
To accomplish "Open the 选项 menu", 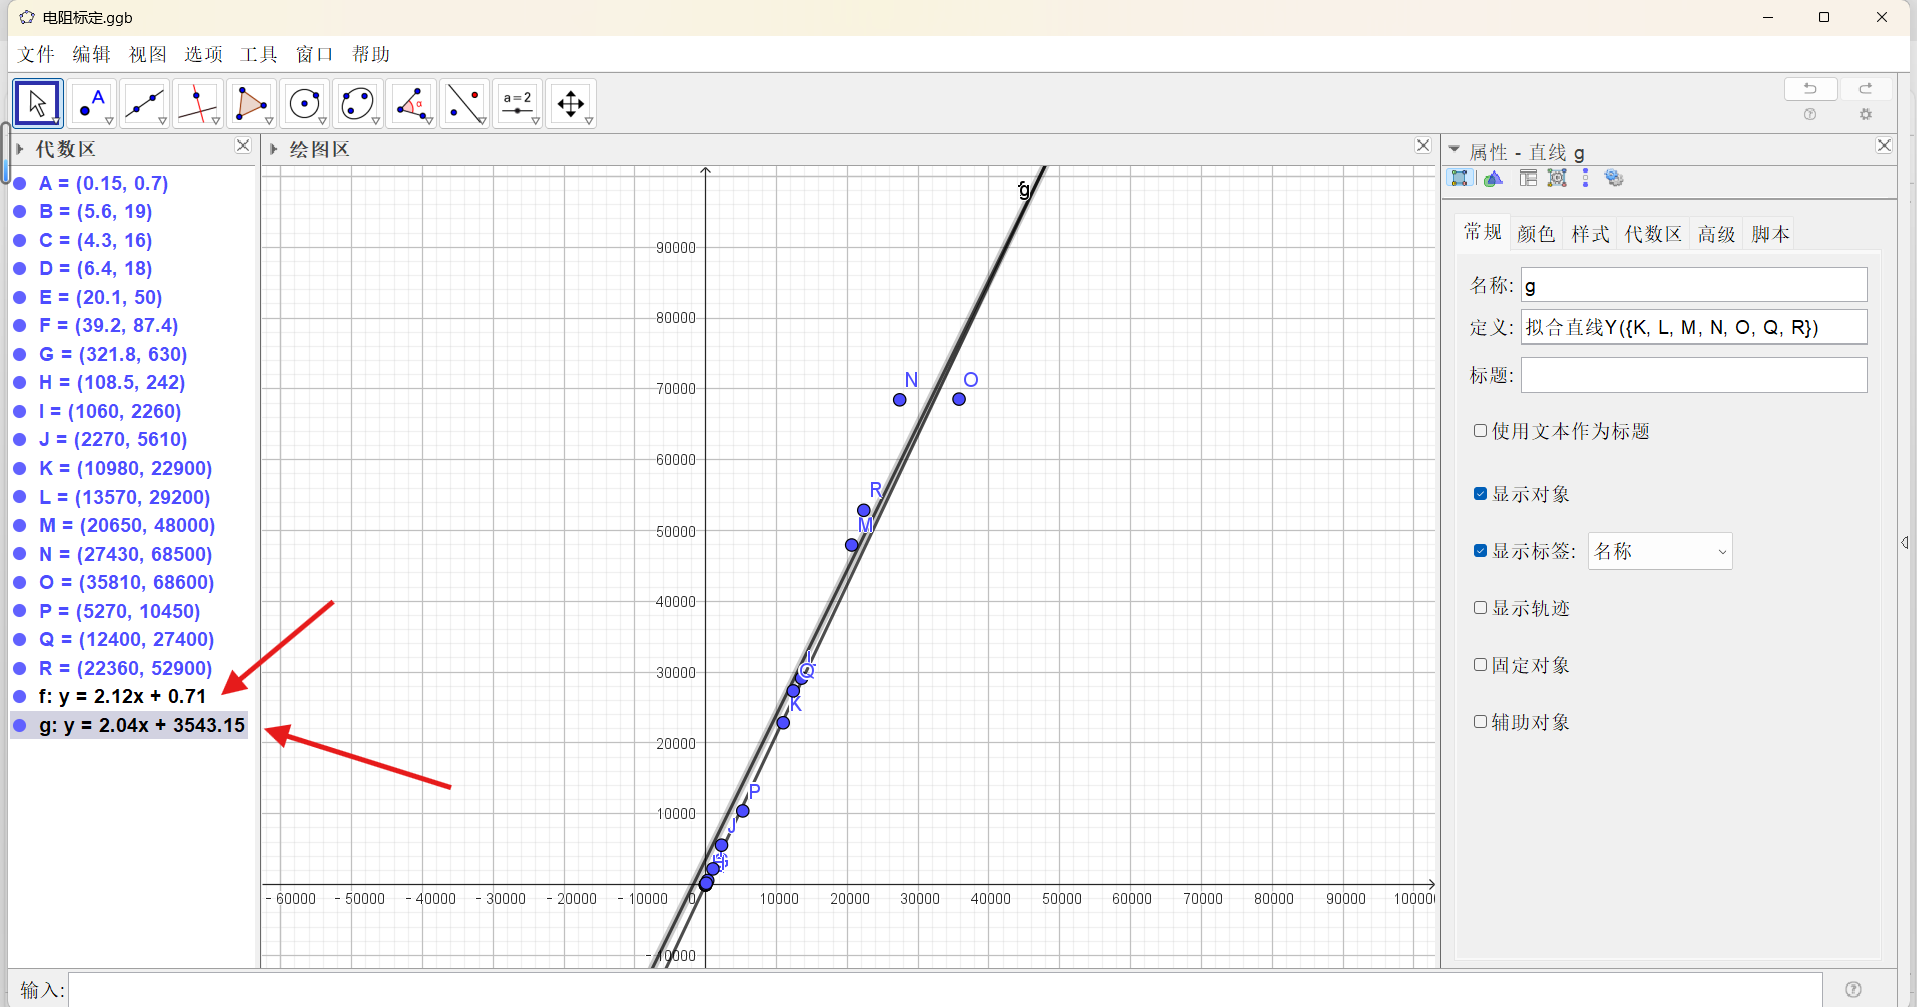I will [204, 54].
